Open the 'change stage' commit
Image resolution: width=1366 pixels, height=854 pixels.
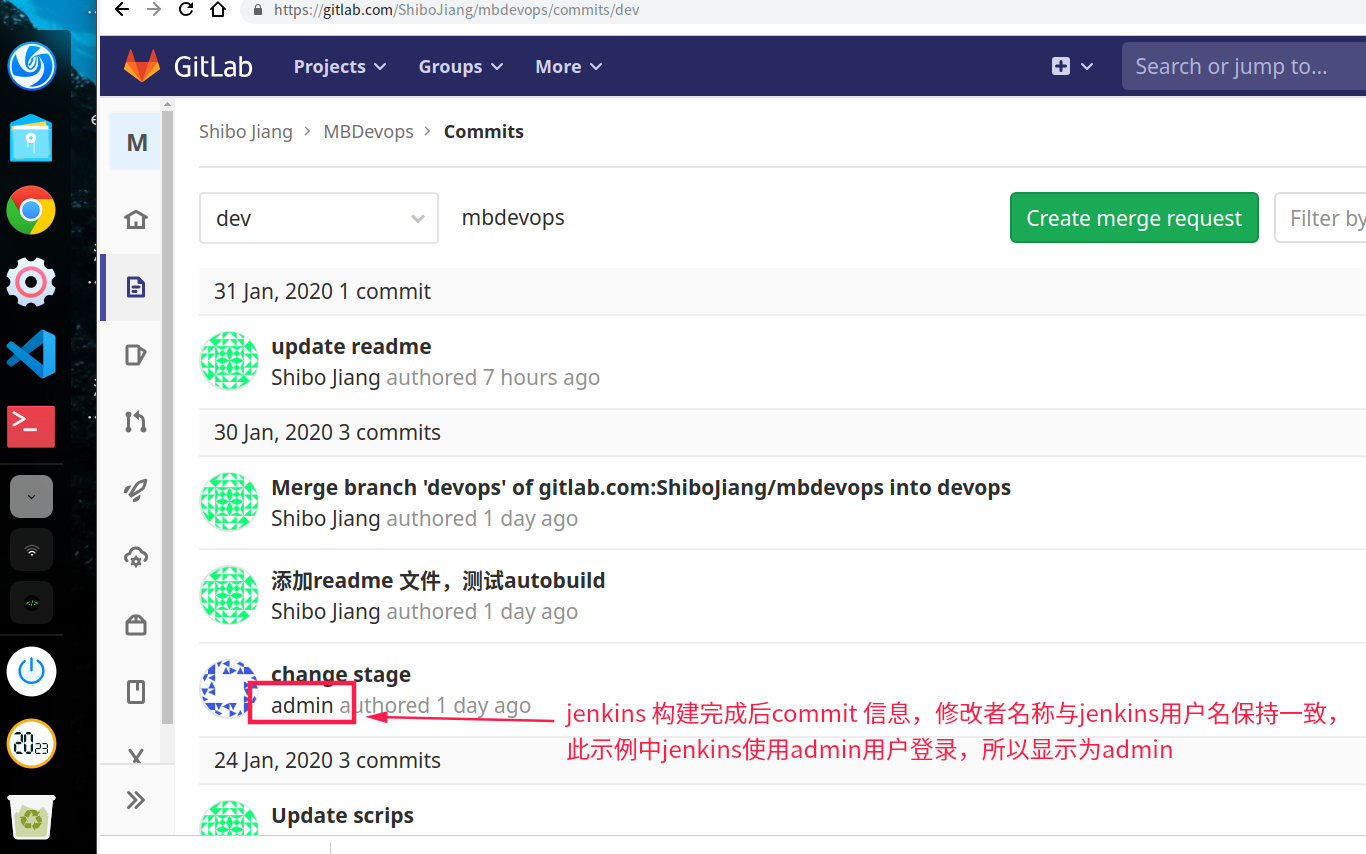[x=341, y=675]
